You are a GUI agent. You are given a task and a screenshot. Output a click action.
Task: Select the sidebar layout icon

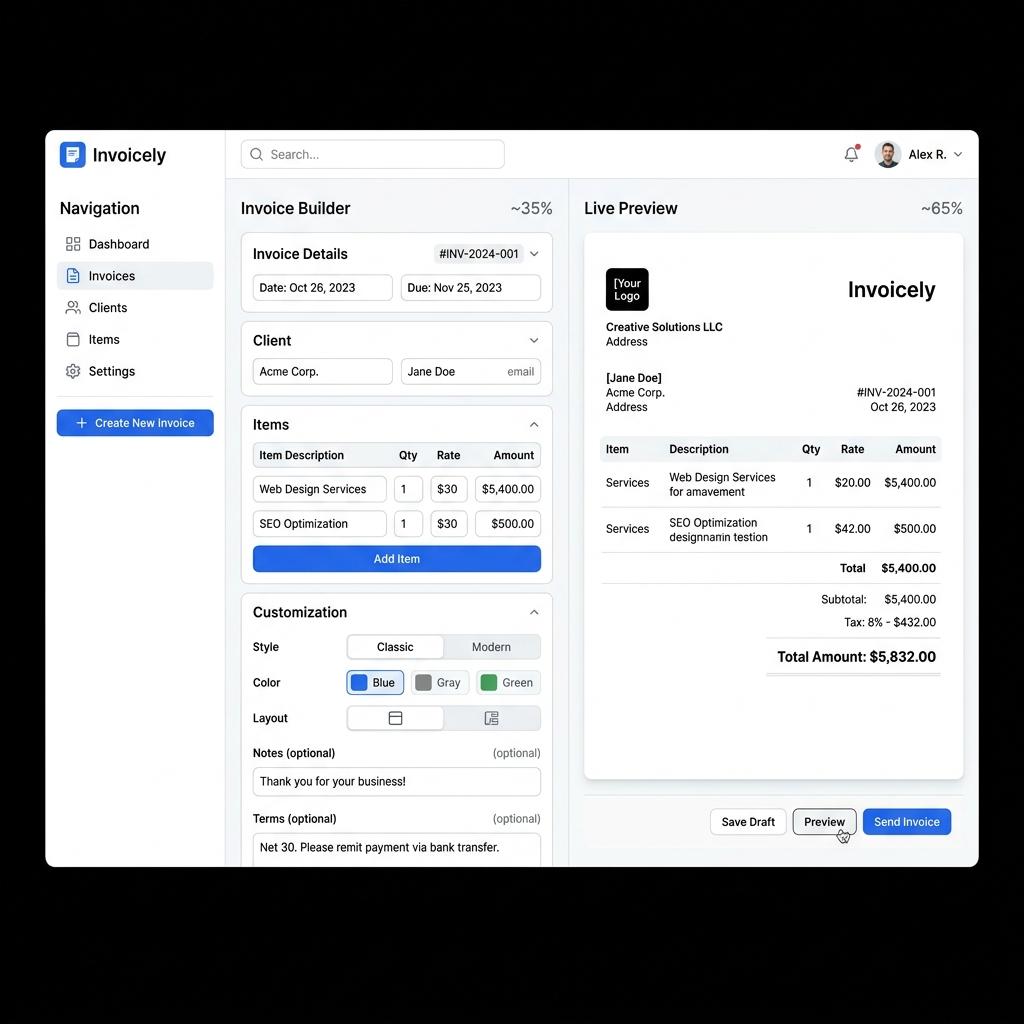(x=491, y=718)
